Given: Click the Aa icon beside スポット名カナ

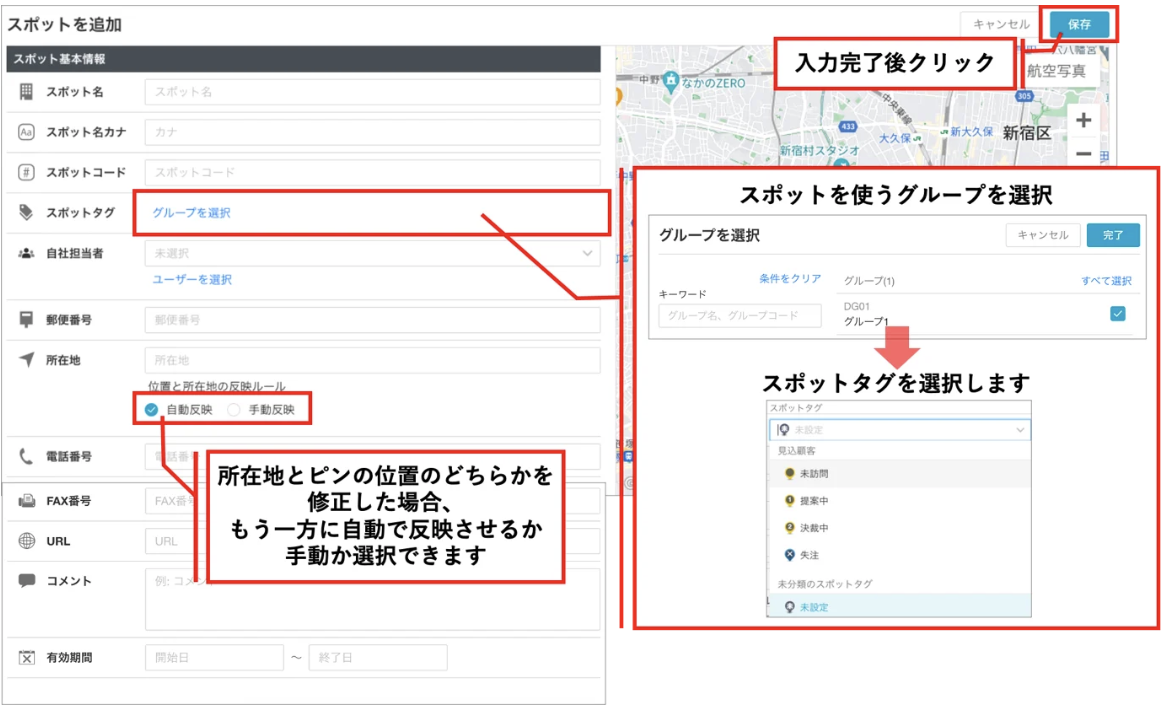Looking at the screenshot, I should (x=26, y=132).
